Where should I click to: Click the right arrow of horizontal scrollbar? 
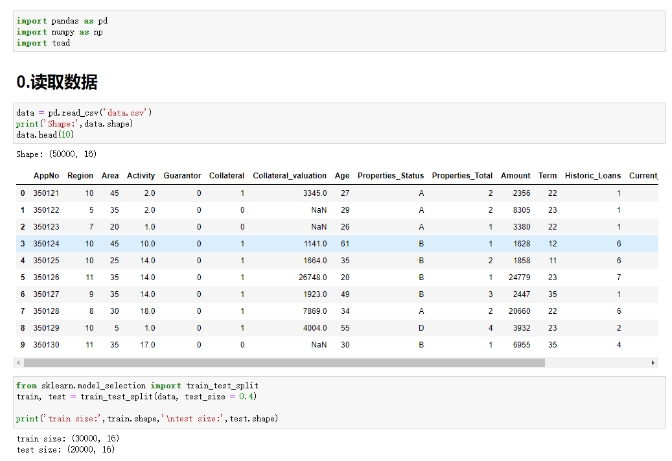[x=653, y=363]
